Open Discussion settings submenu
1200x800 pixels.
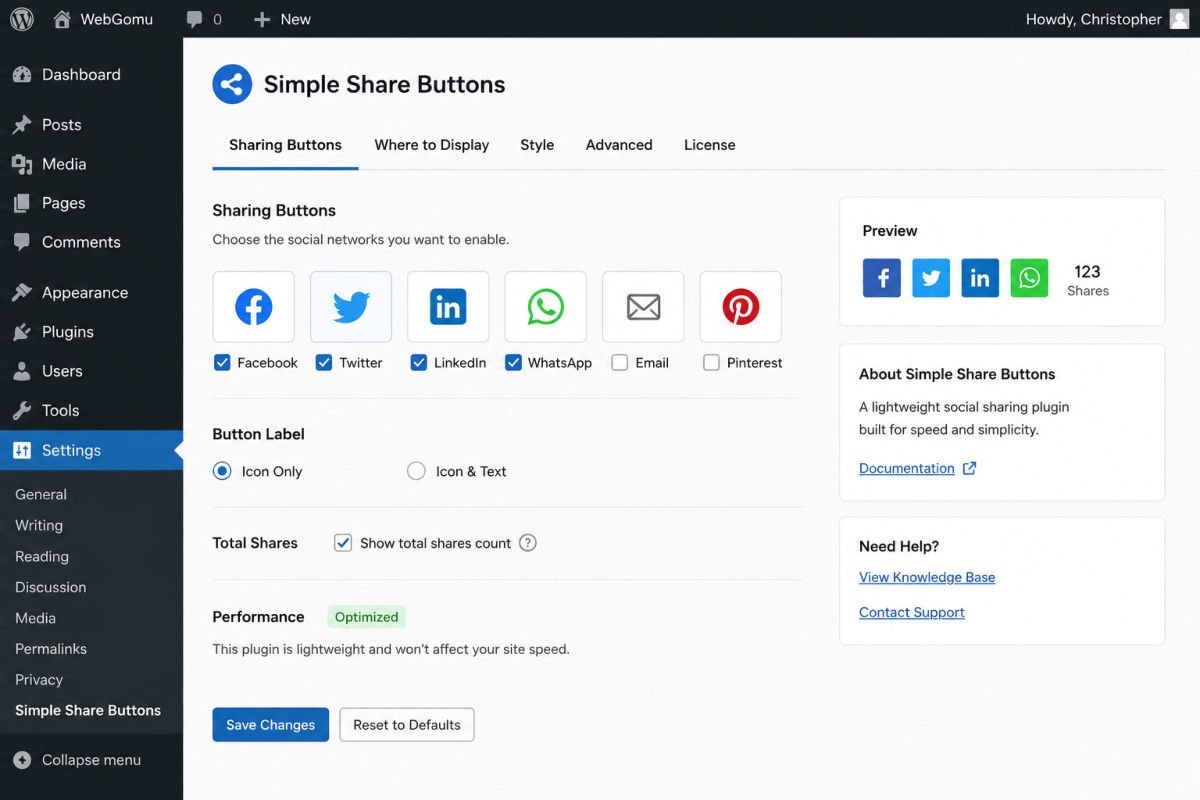click(51, 587)
